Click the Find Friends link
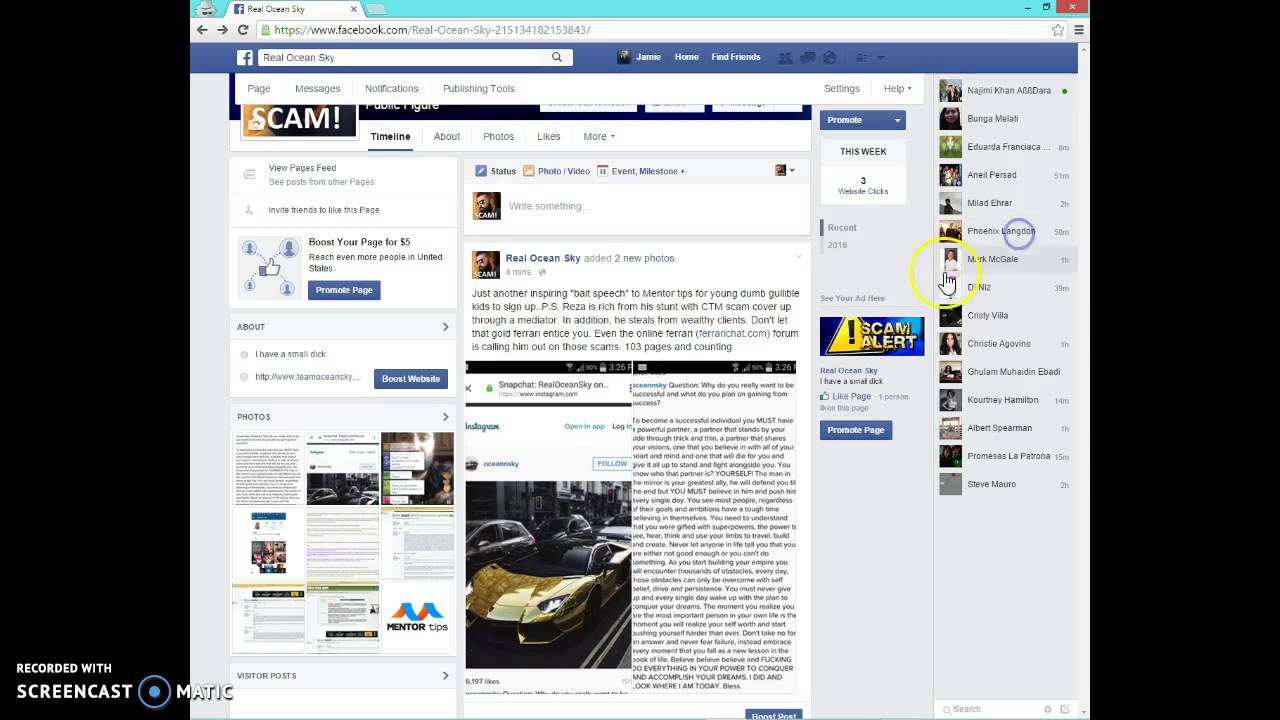Image resolution: width=1280 pixels, height=720 pixels. (736, 57)
